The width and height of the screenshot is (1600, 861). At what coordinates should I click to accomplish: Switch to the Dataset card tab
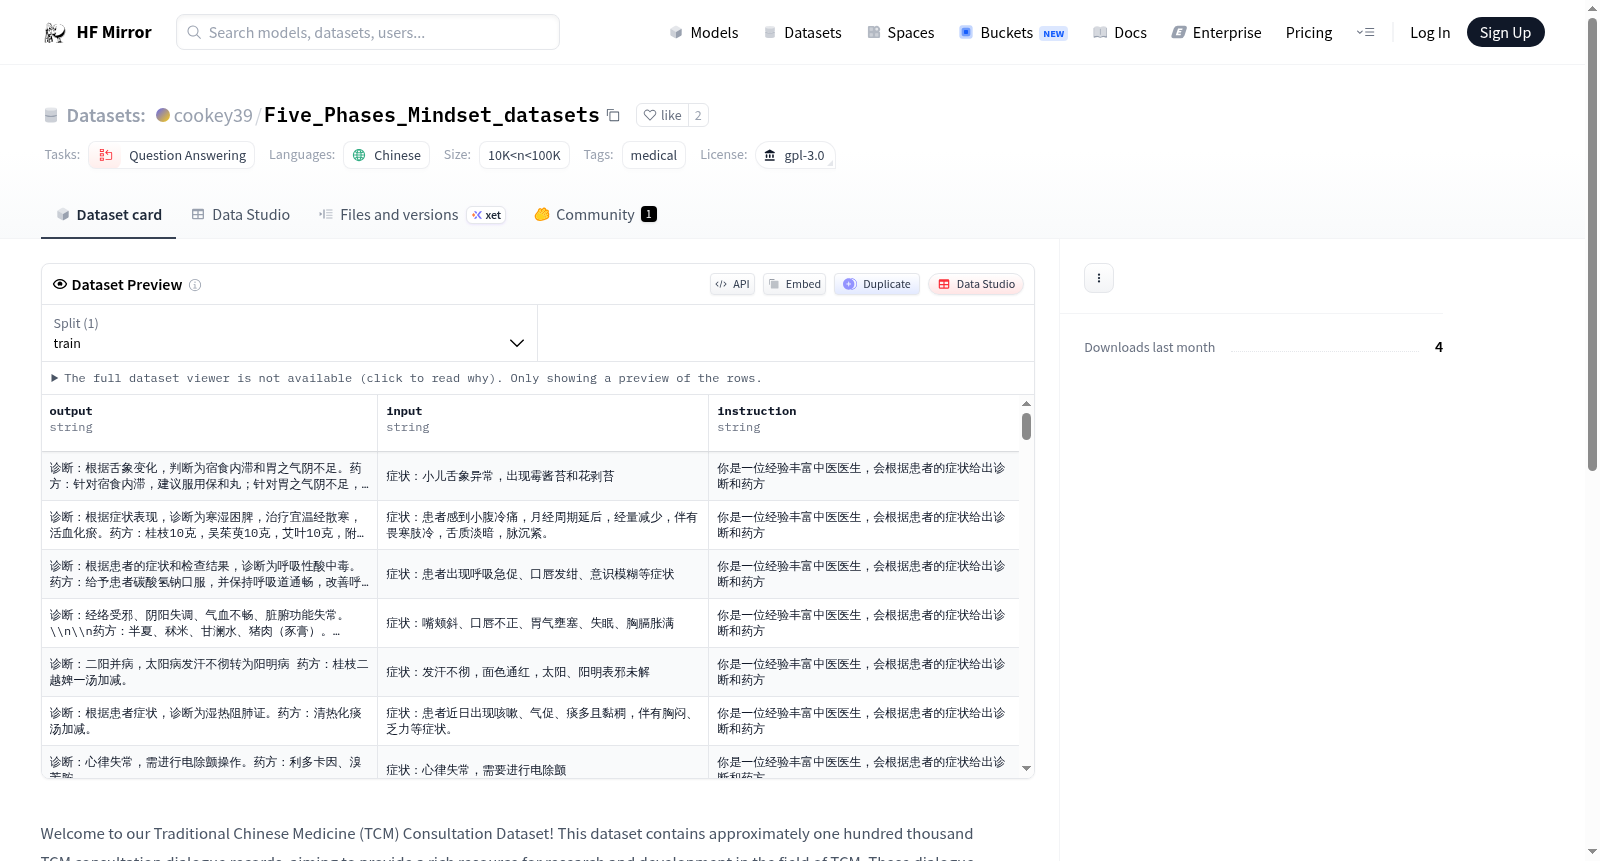[109, 214]
